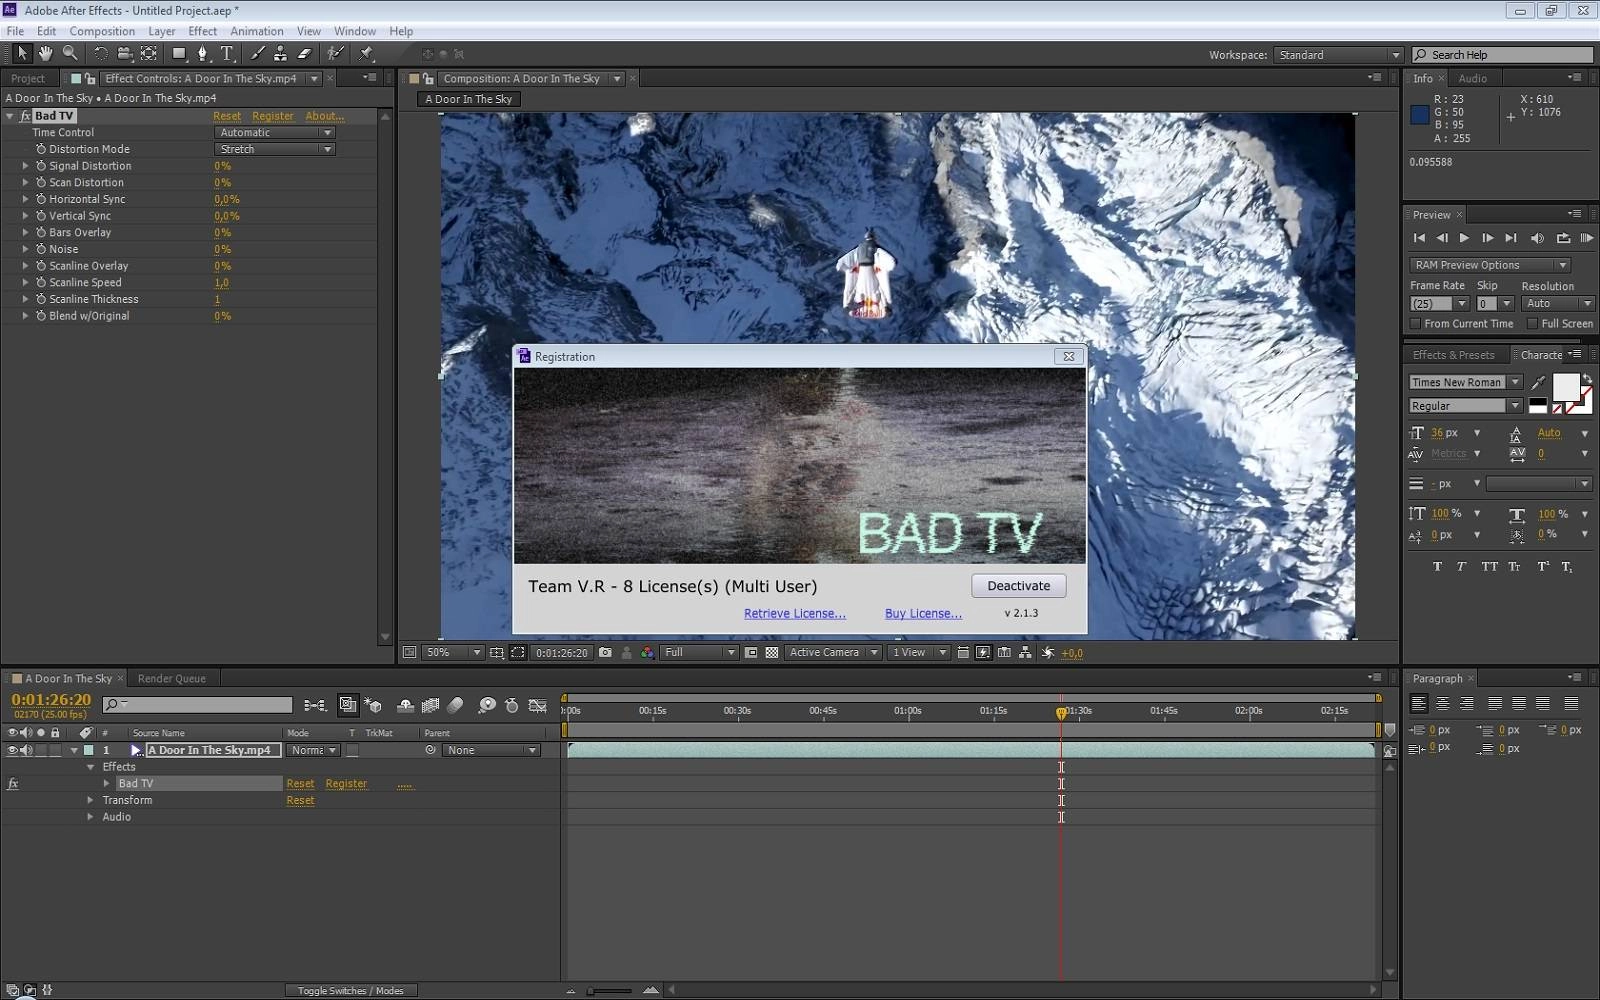1600x1000 pixels.
Task: Select the Rotation tool
Action: 101,53
